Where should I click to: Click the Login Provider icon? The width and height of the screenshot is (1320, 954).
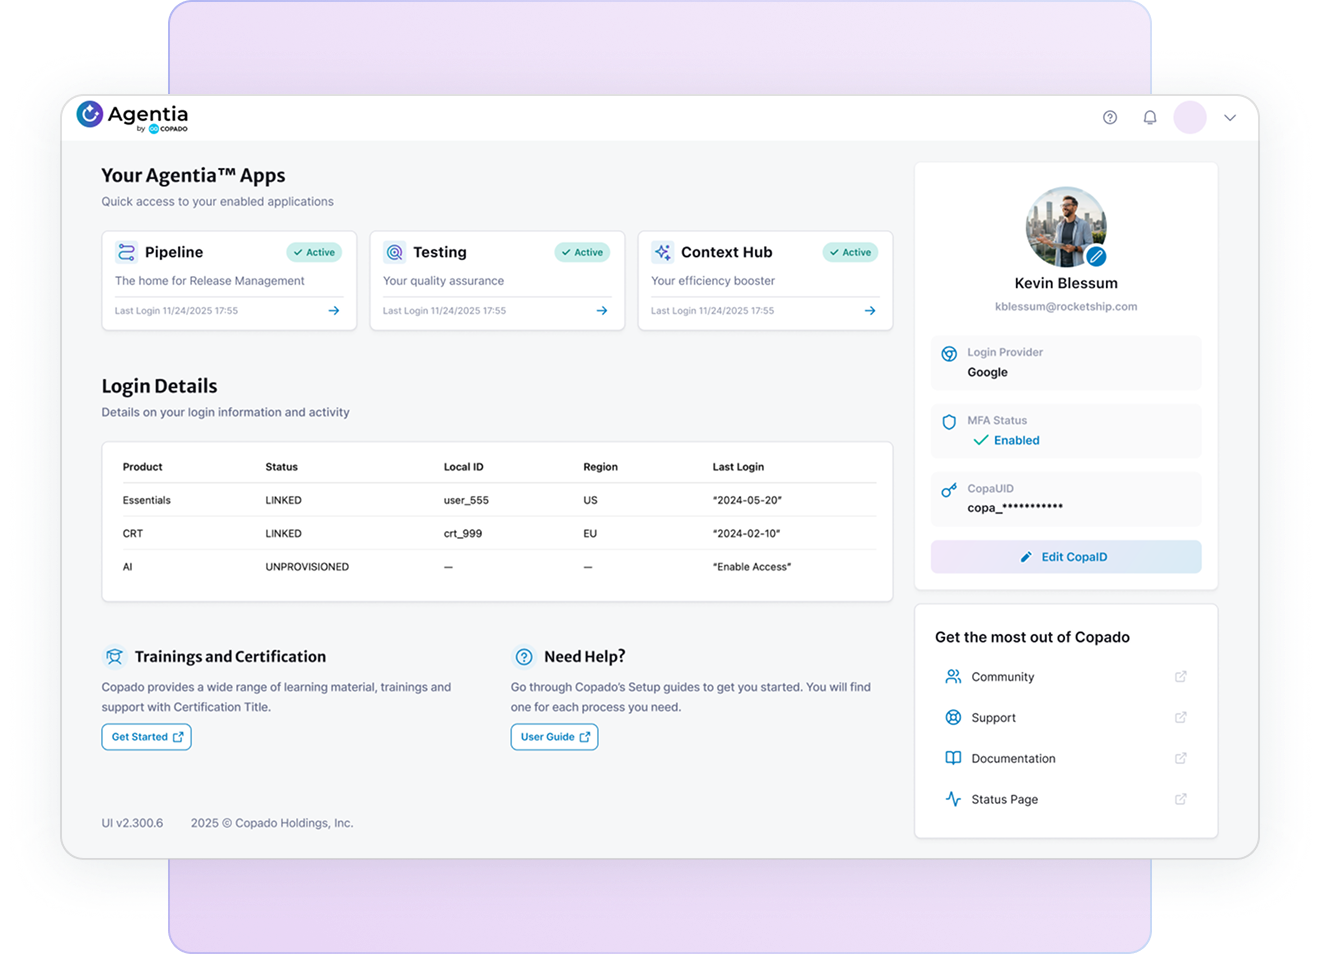(949, 354)
